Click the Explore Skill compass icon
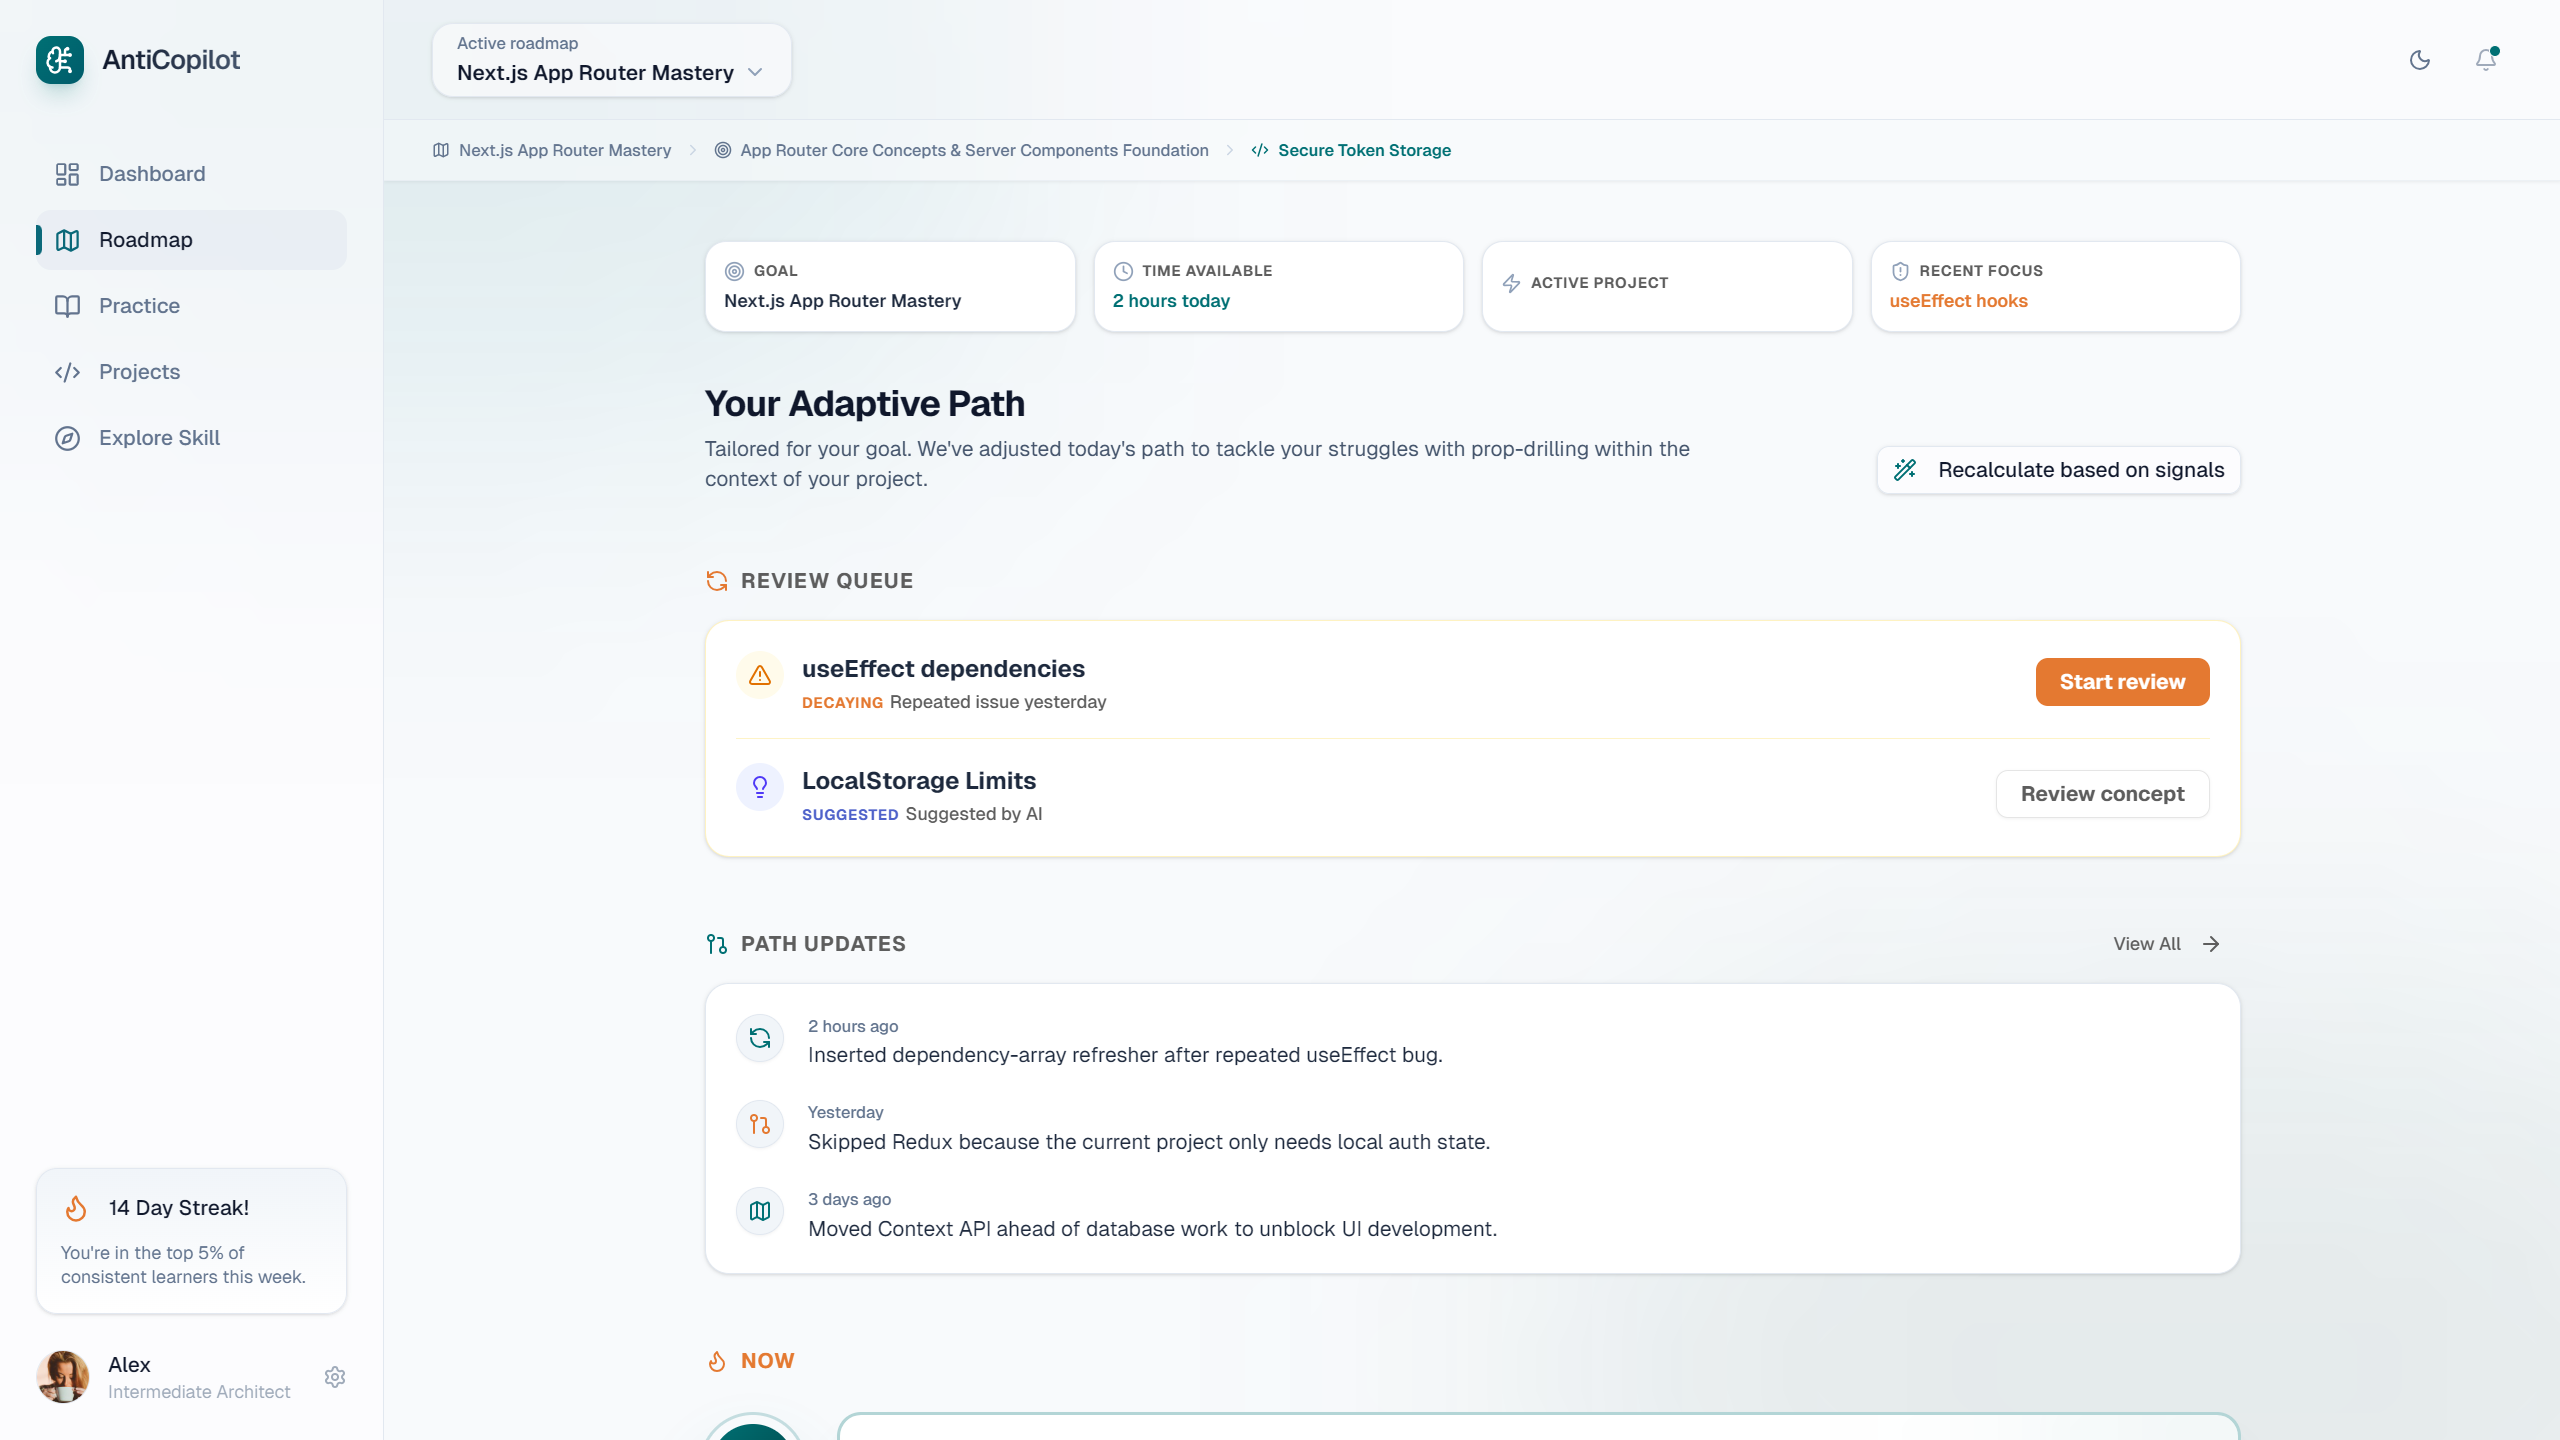 (67, 438)
